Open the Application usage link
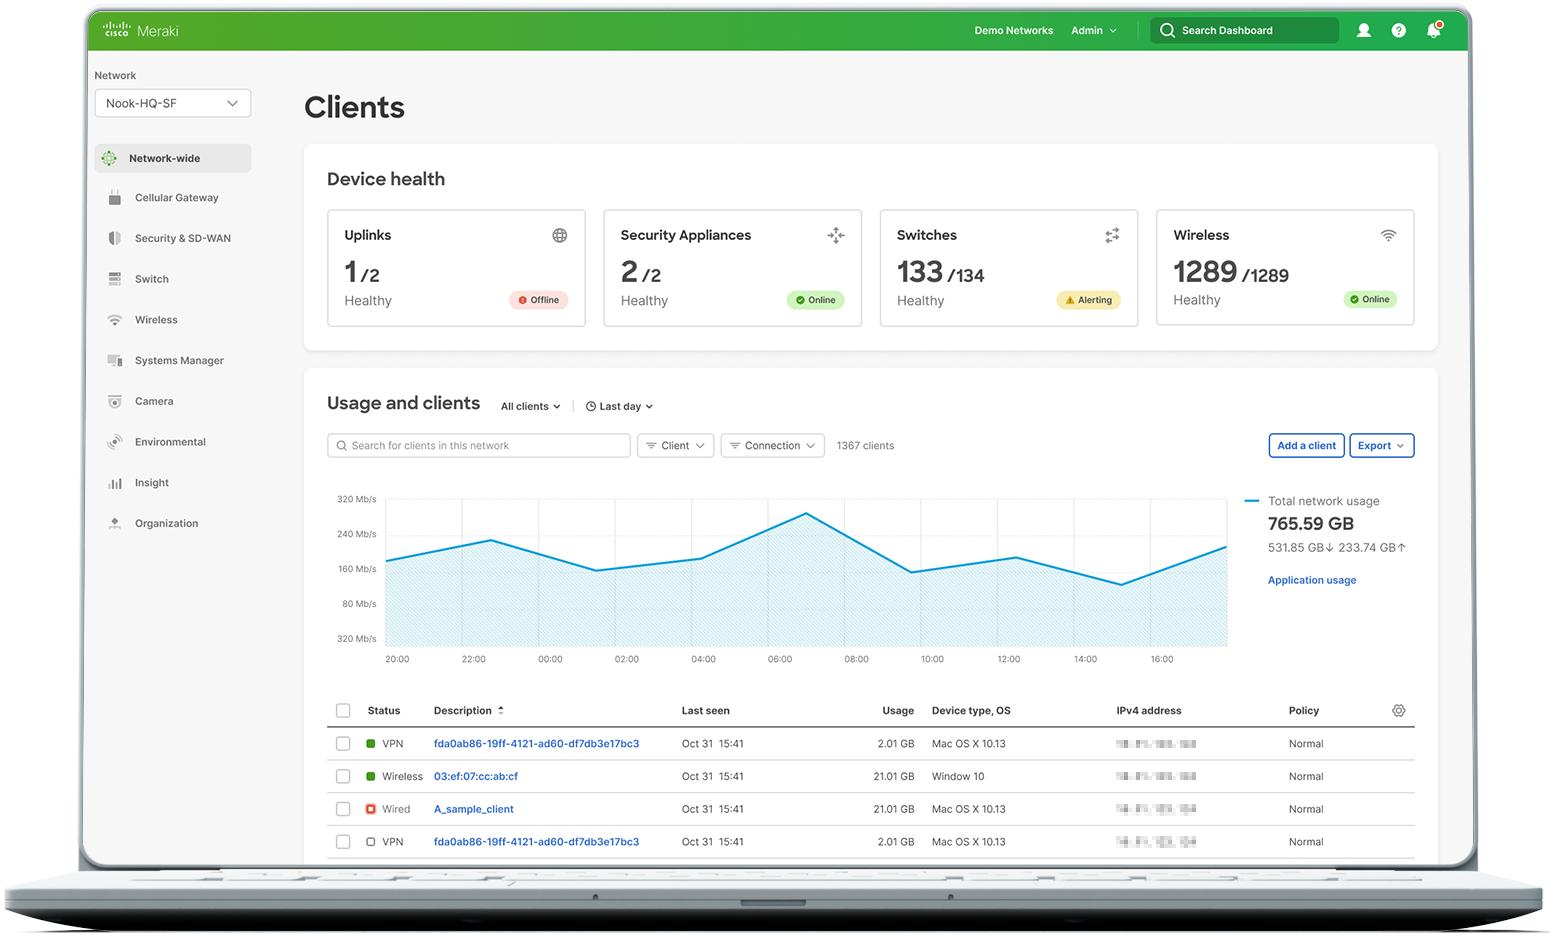 tap(1312, 580)
